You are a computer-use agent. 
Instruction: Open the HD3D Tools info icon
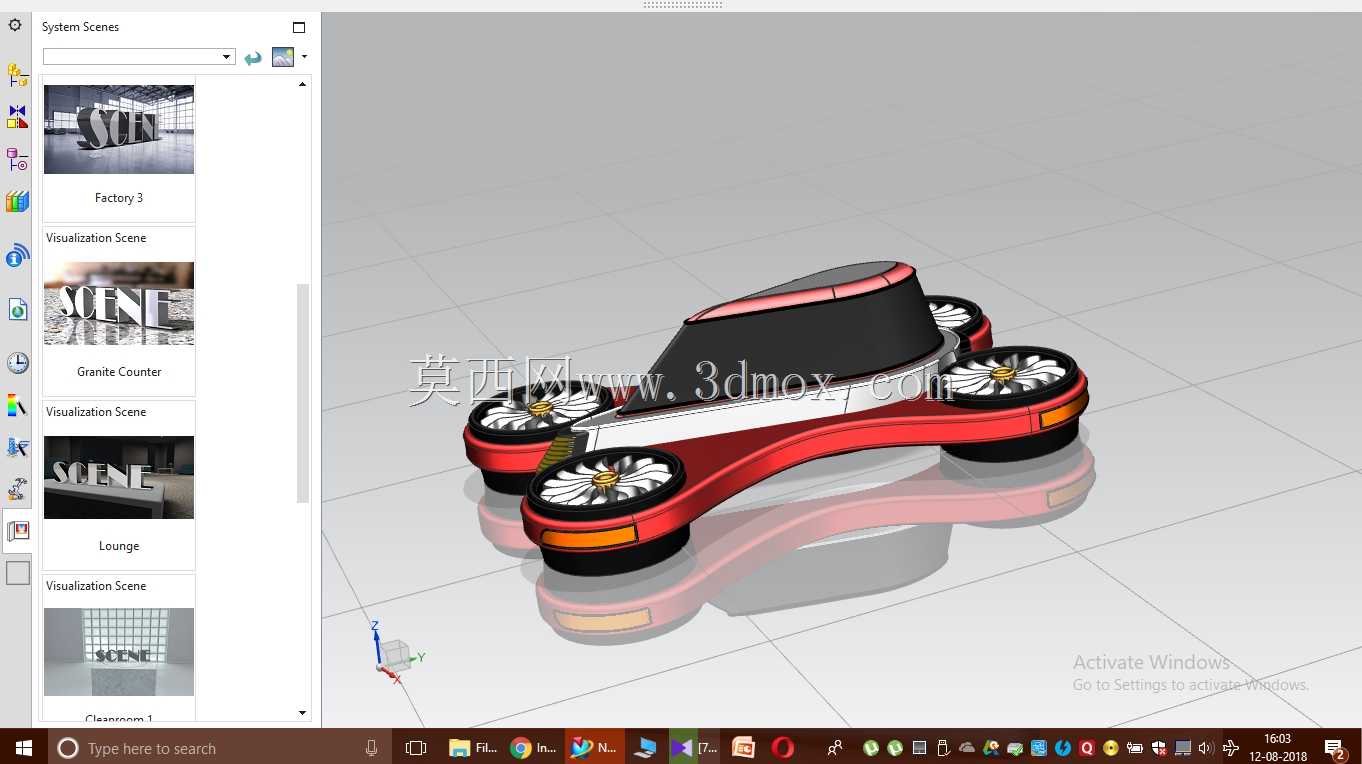17,256
